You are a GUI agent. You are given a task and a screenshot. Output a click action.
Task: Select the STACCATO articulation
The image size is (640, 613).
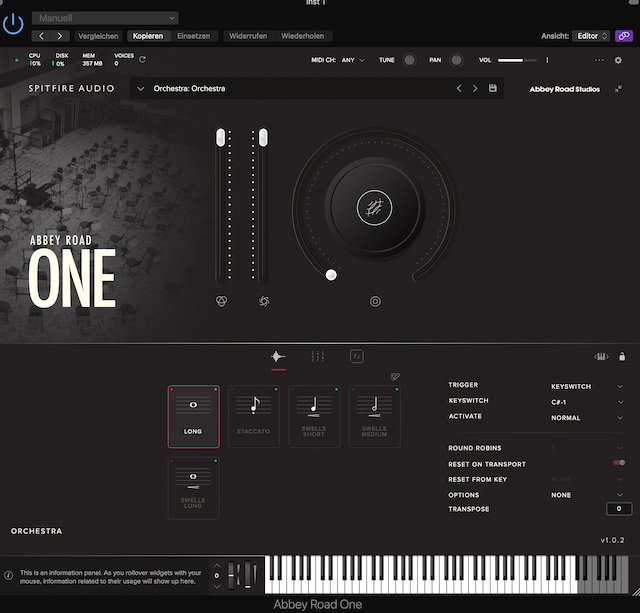[253, 417]
